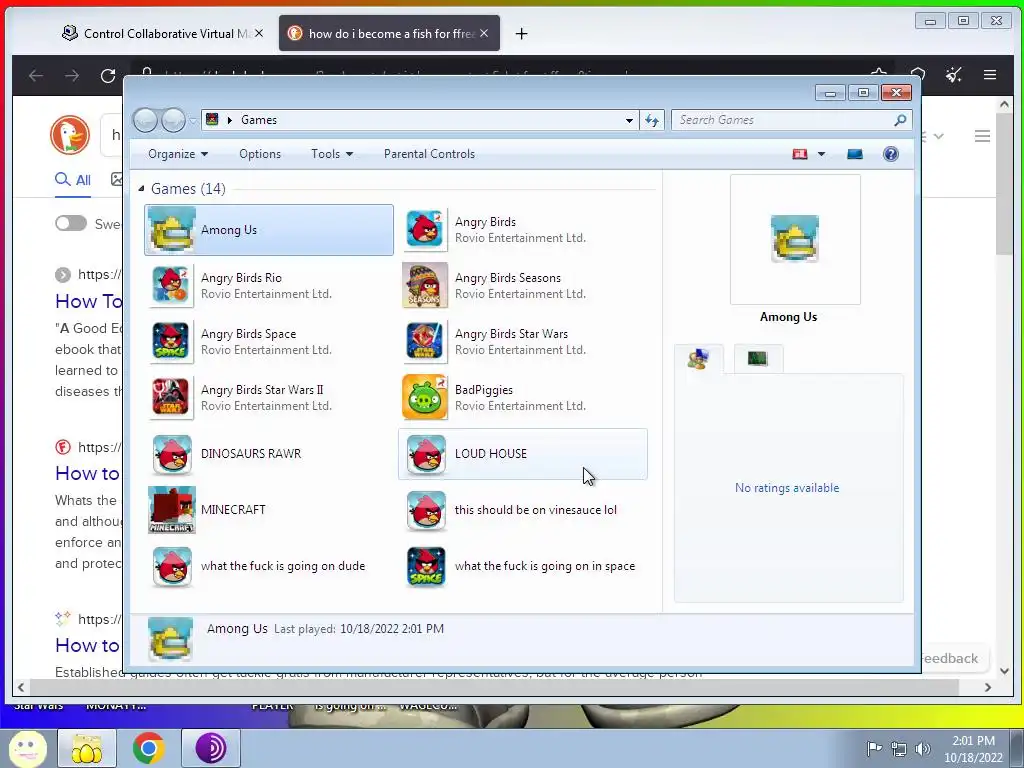Select the Angry Birds game icon

tap(425, 230)
